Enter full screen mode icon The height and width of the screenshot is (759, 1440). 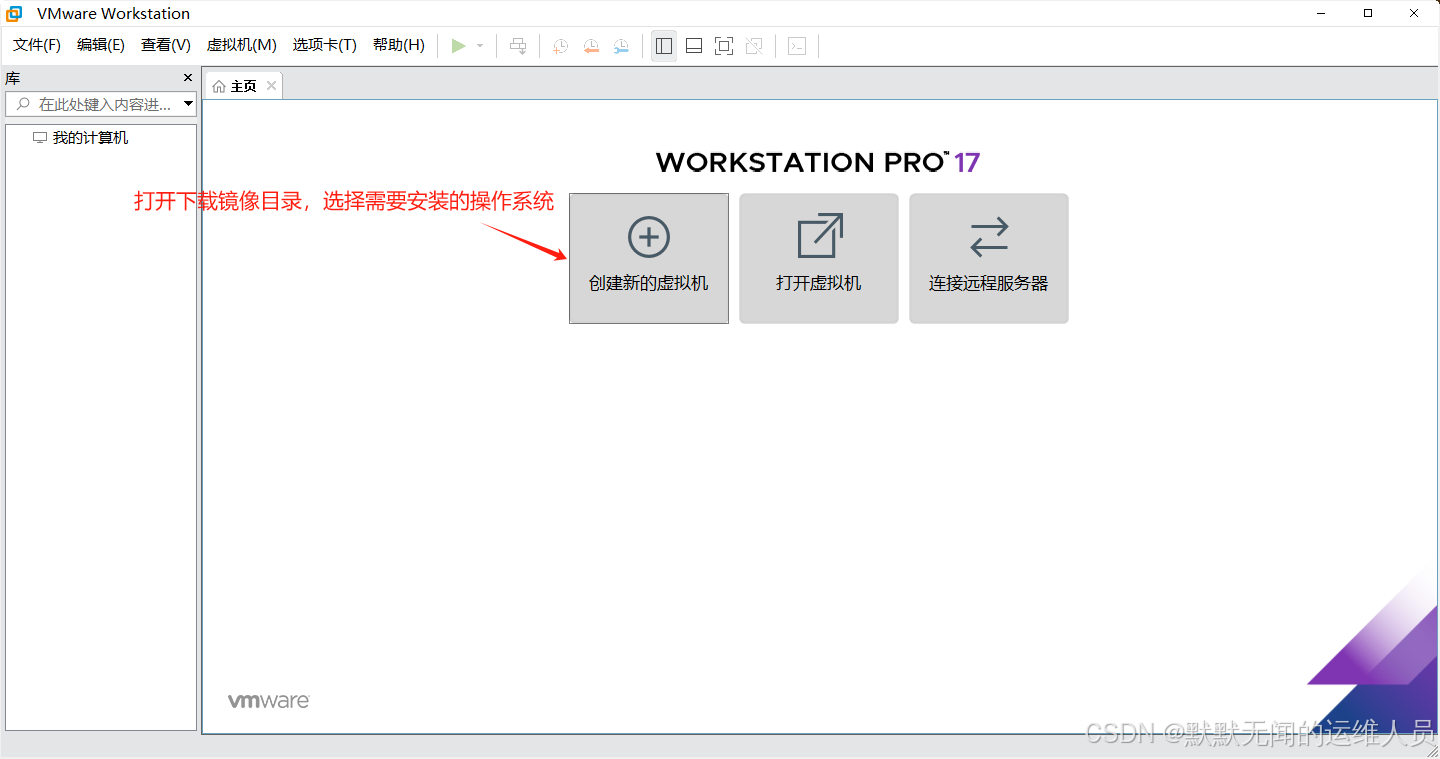[724, 46]
